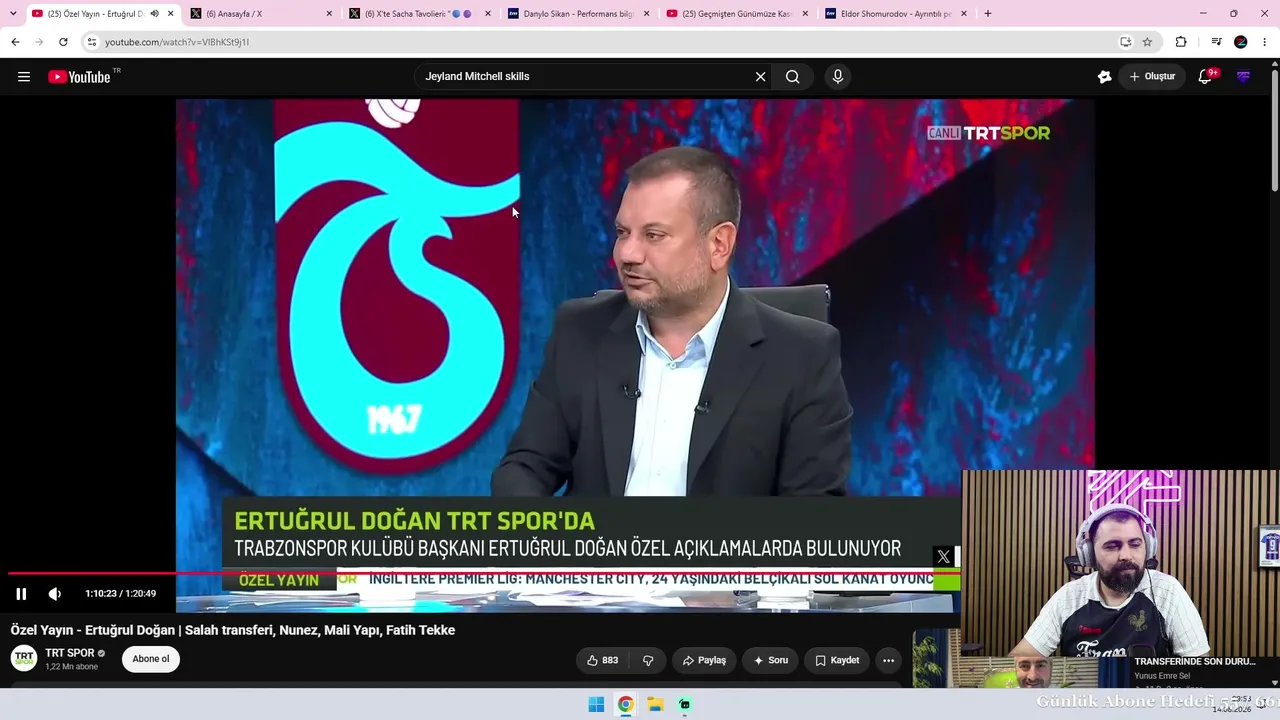Open the green app icon on taskbar

point(684,704)
